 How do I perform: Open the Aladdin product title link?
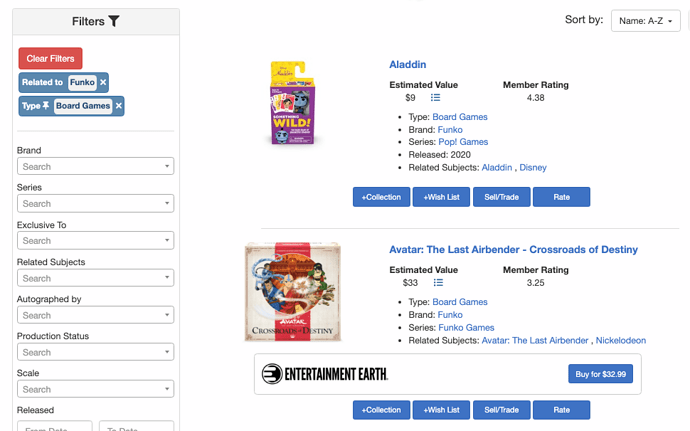408,65
